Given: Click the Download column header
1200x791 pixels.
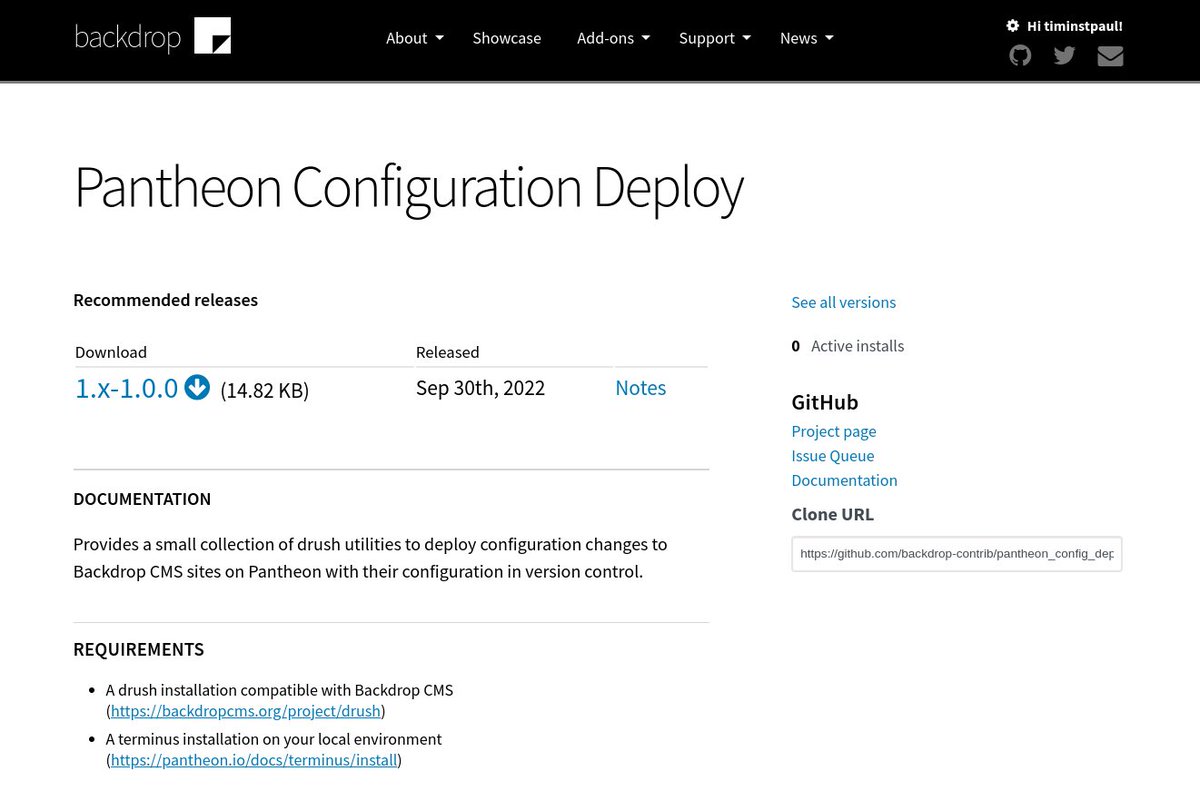Looking at the screenshot, I should pyautogui.click(x=111, y=352).
